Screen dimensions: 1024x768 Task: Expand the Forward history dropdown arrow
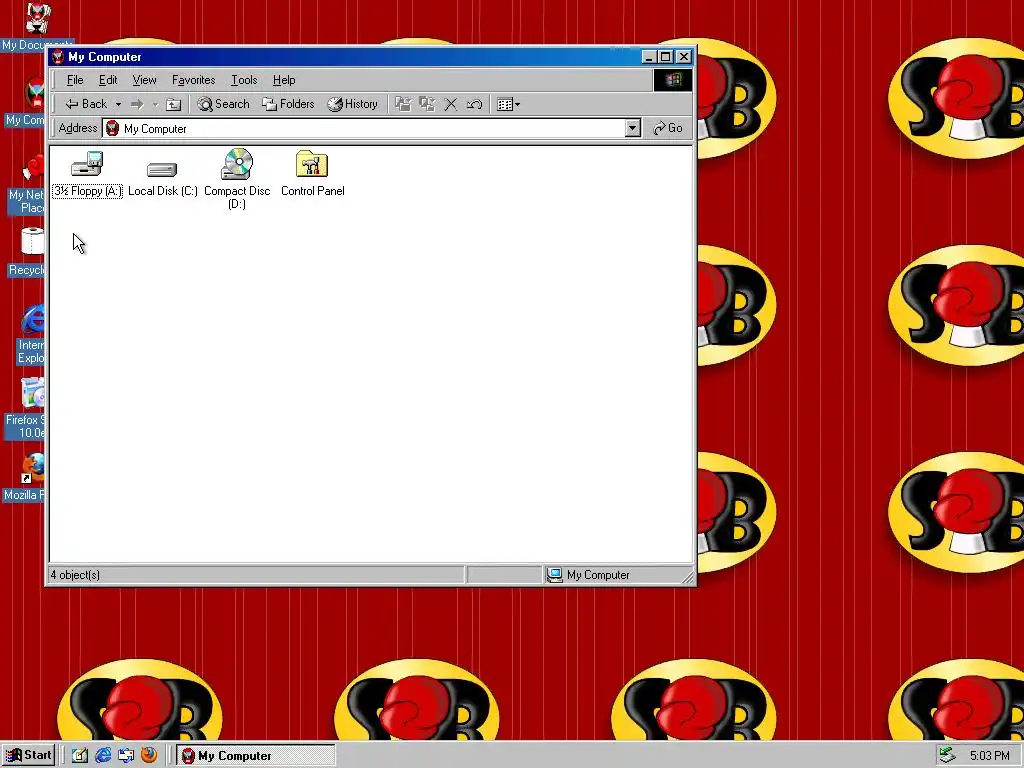coord(155,104)
